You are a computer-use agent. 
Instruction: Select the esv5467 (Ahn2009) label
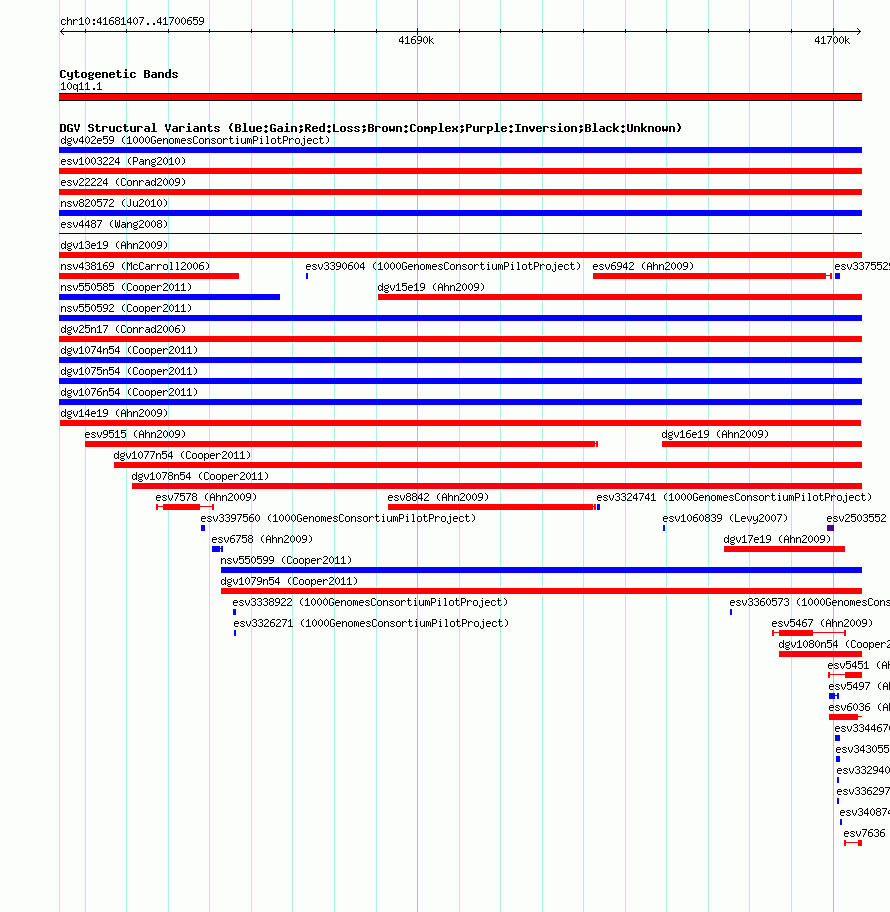pos(823,623)
